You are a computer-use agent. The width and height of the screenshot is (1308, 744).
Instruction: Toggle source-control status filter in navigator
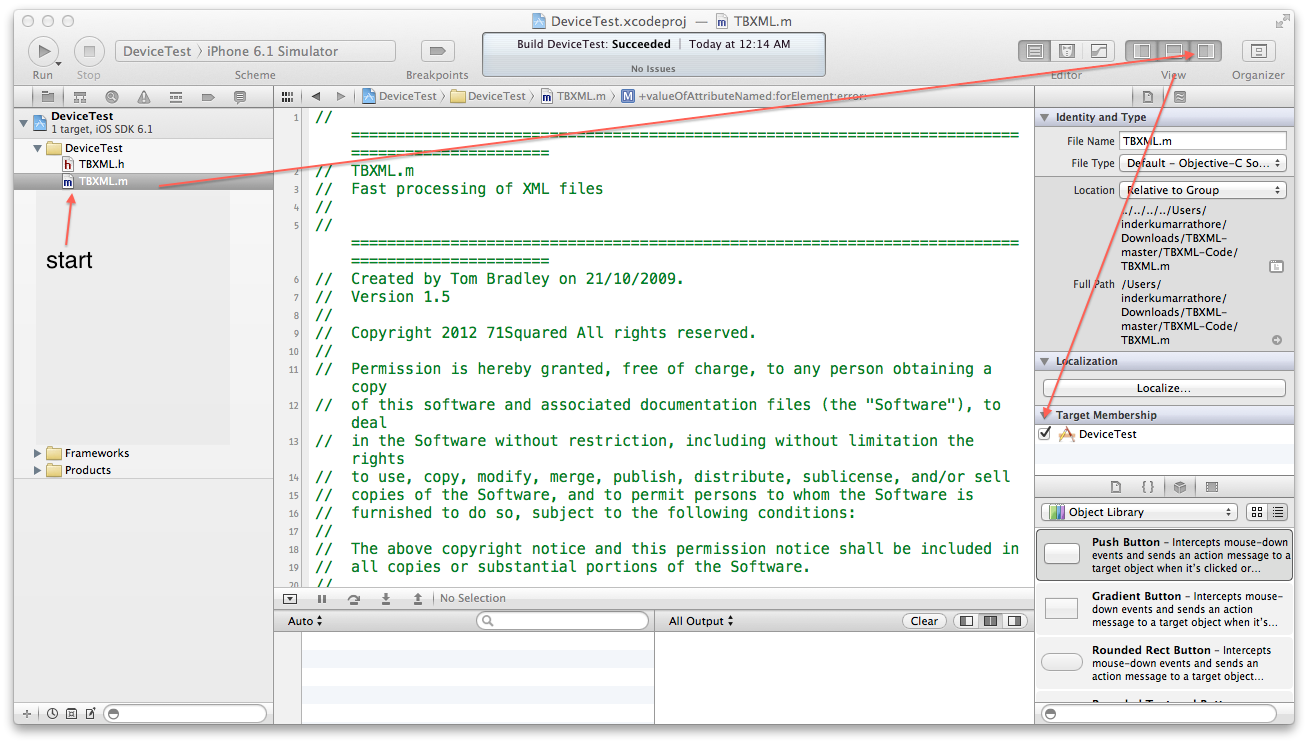tap(71, 714)
